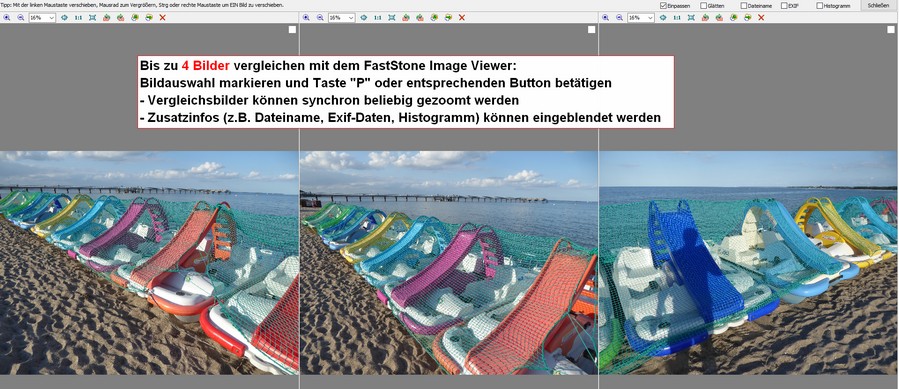Click fit-to-window icon in middle pane toolbar

pyautogui.click(x=392, y=18)
